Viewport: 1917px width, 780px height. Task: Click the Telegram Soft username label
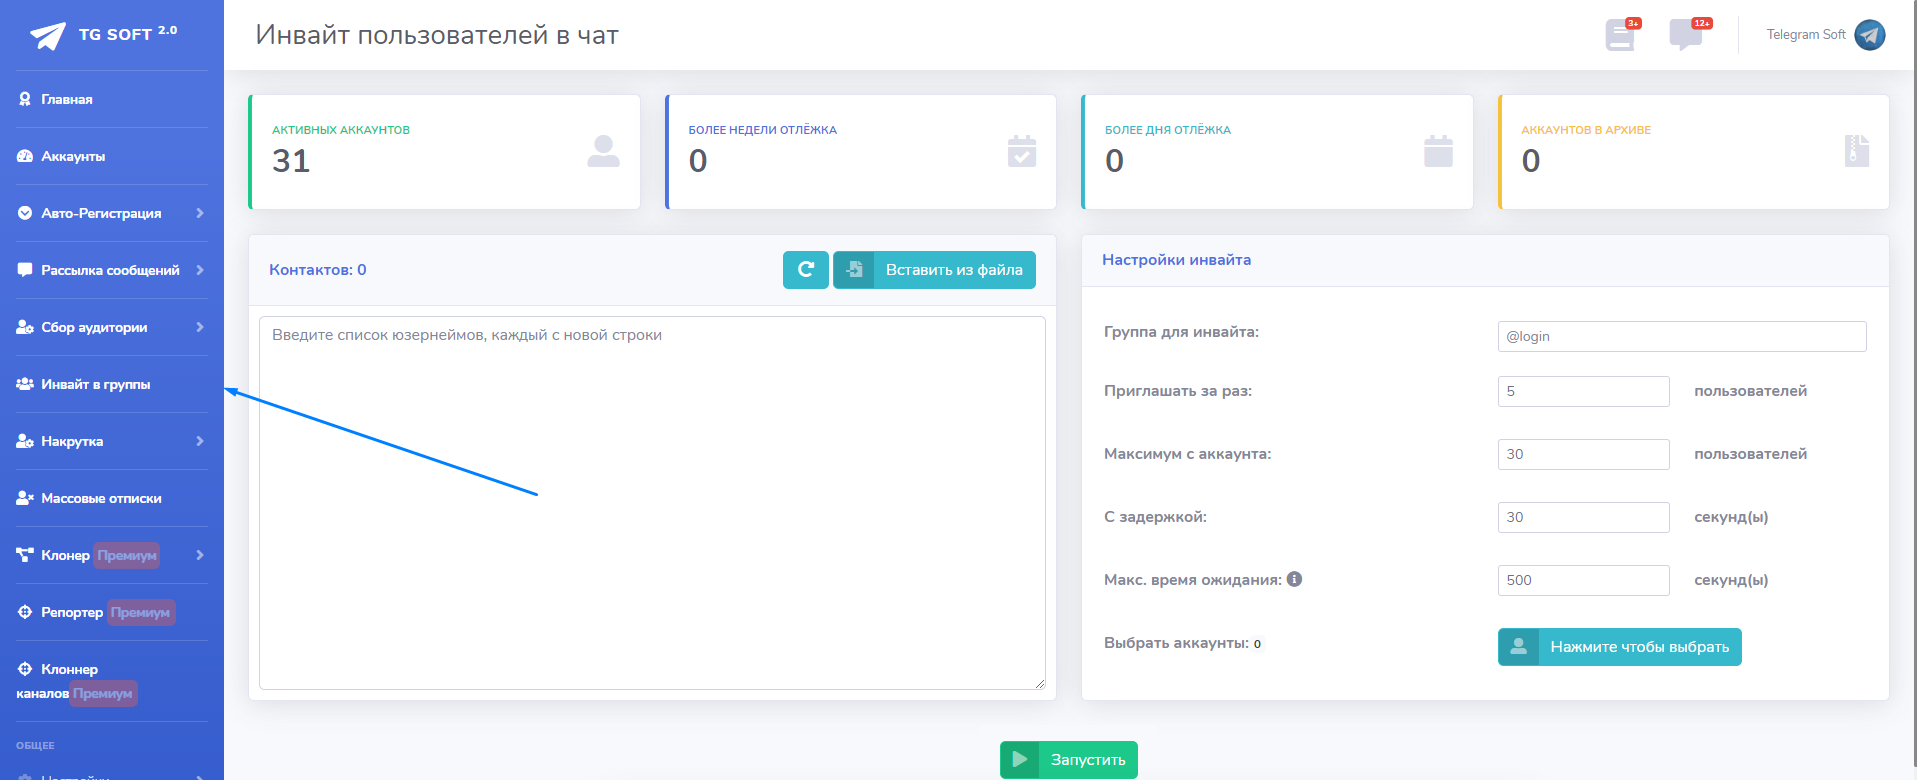[x=1806, y=34]
